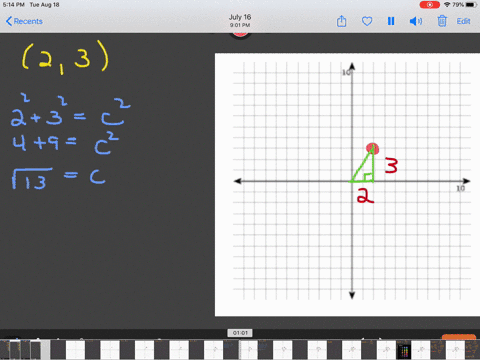Mute the video sound speaker icon
Image resolution: width=480 pixels, height=360 pixels.
[x=416, y=21]
